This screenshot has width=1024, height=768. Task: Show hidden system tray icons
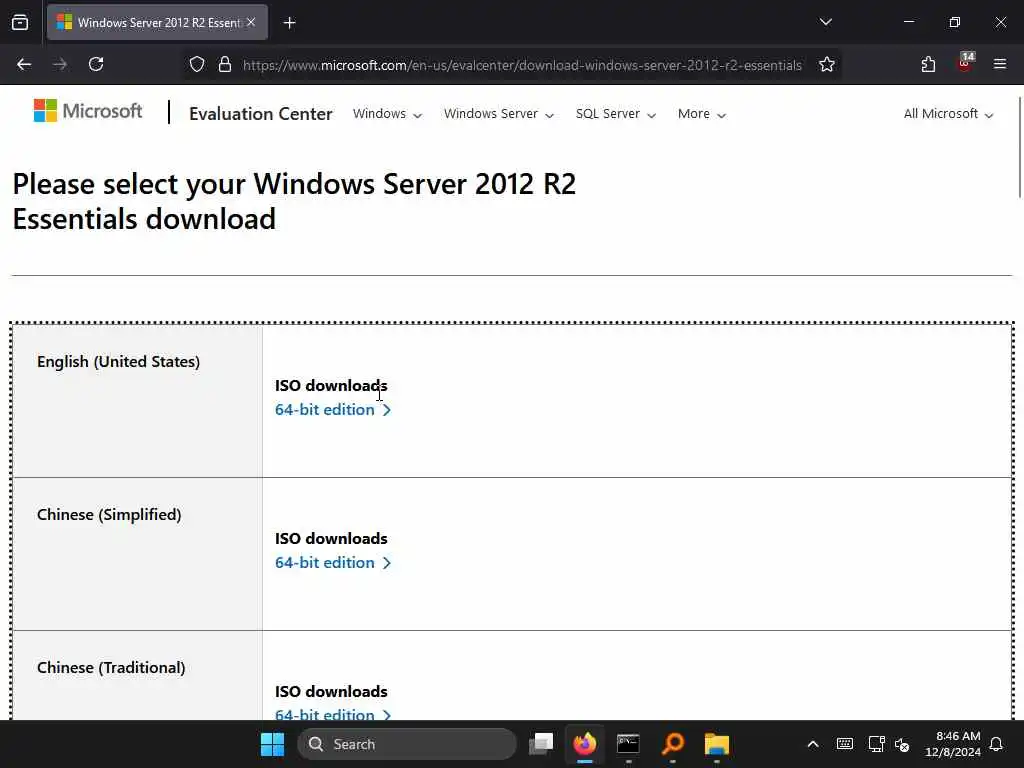click(813, 744)
